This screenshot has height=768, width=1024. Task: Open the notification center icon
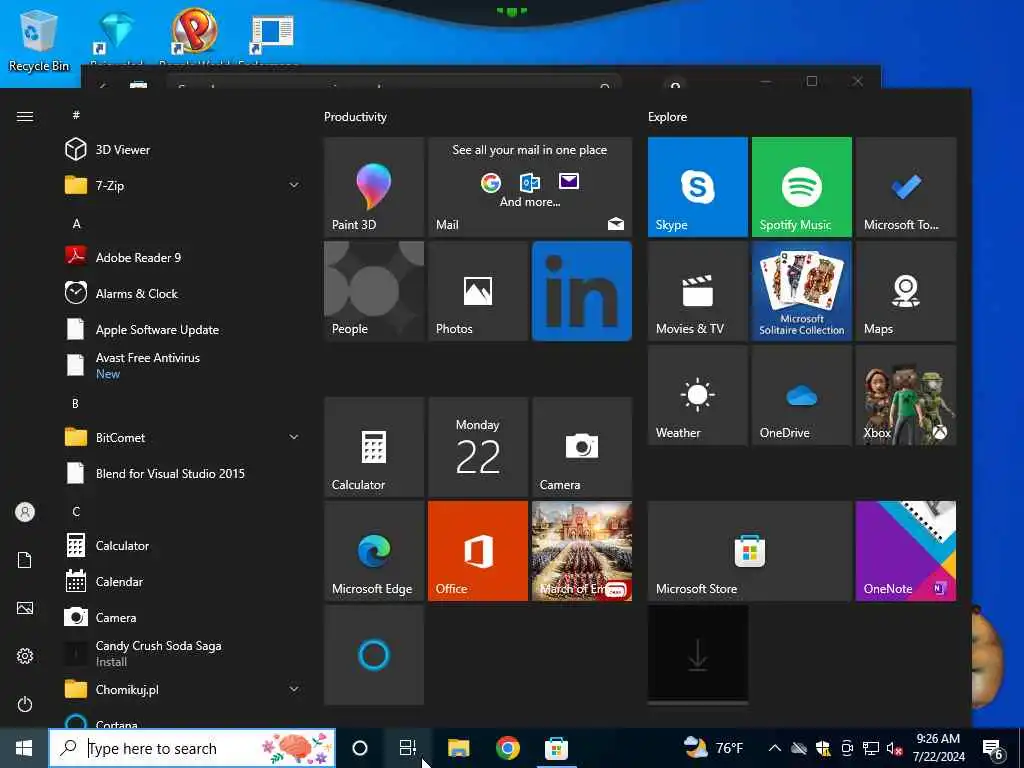993,749
